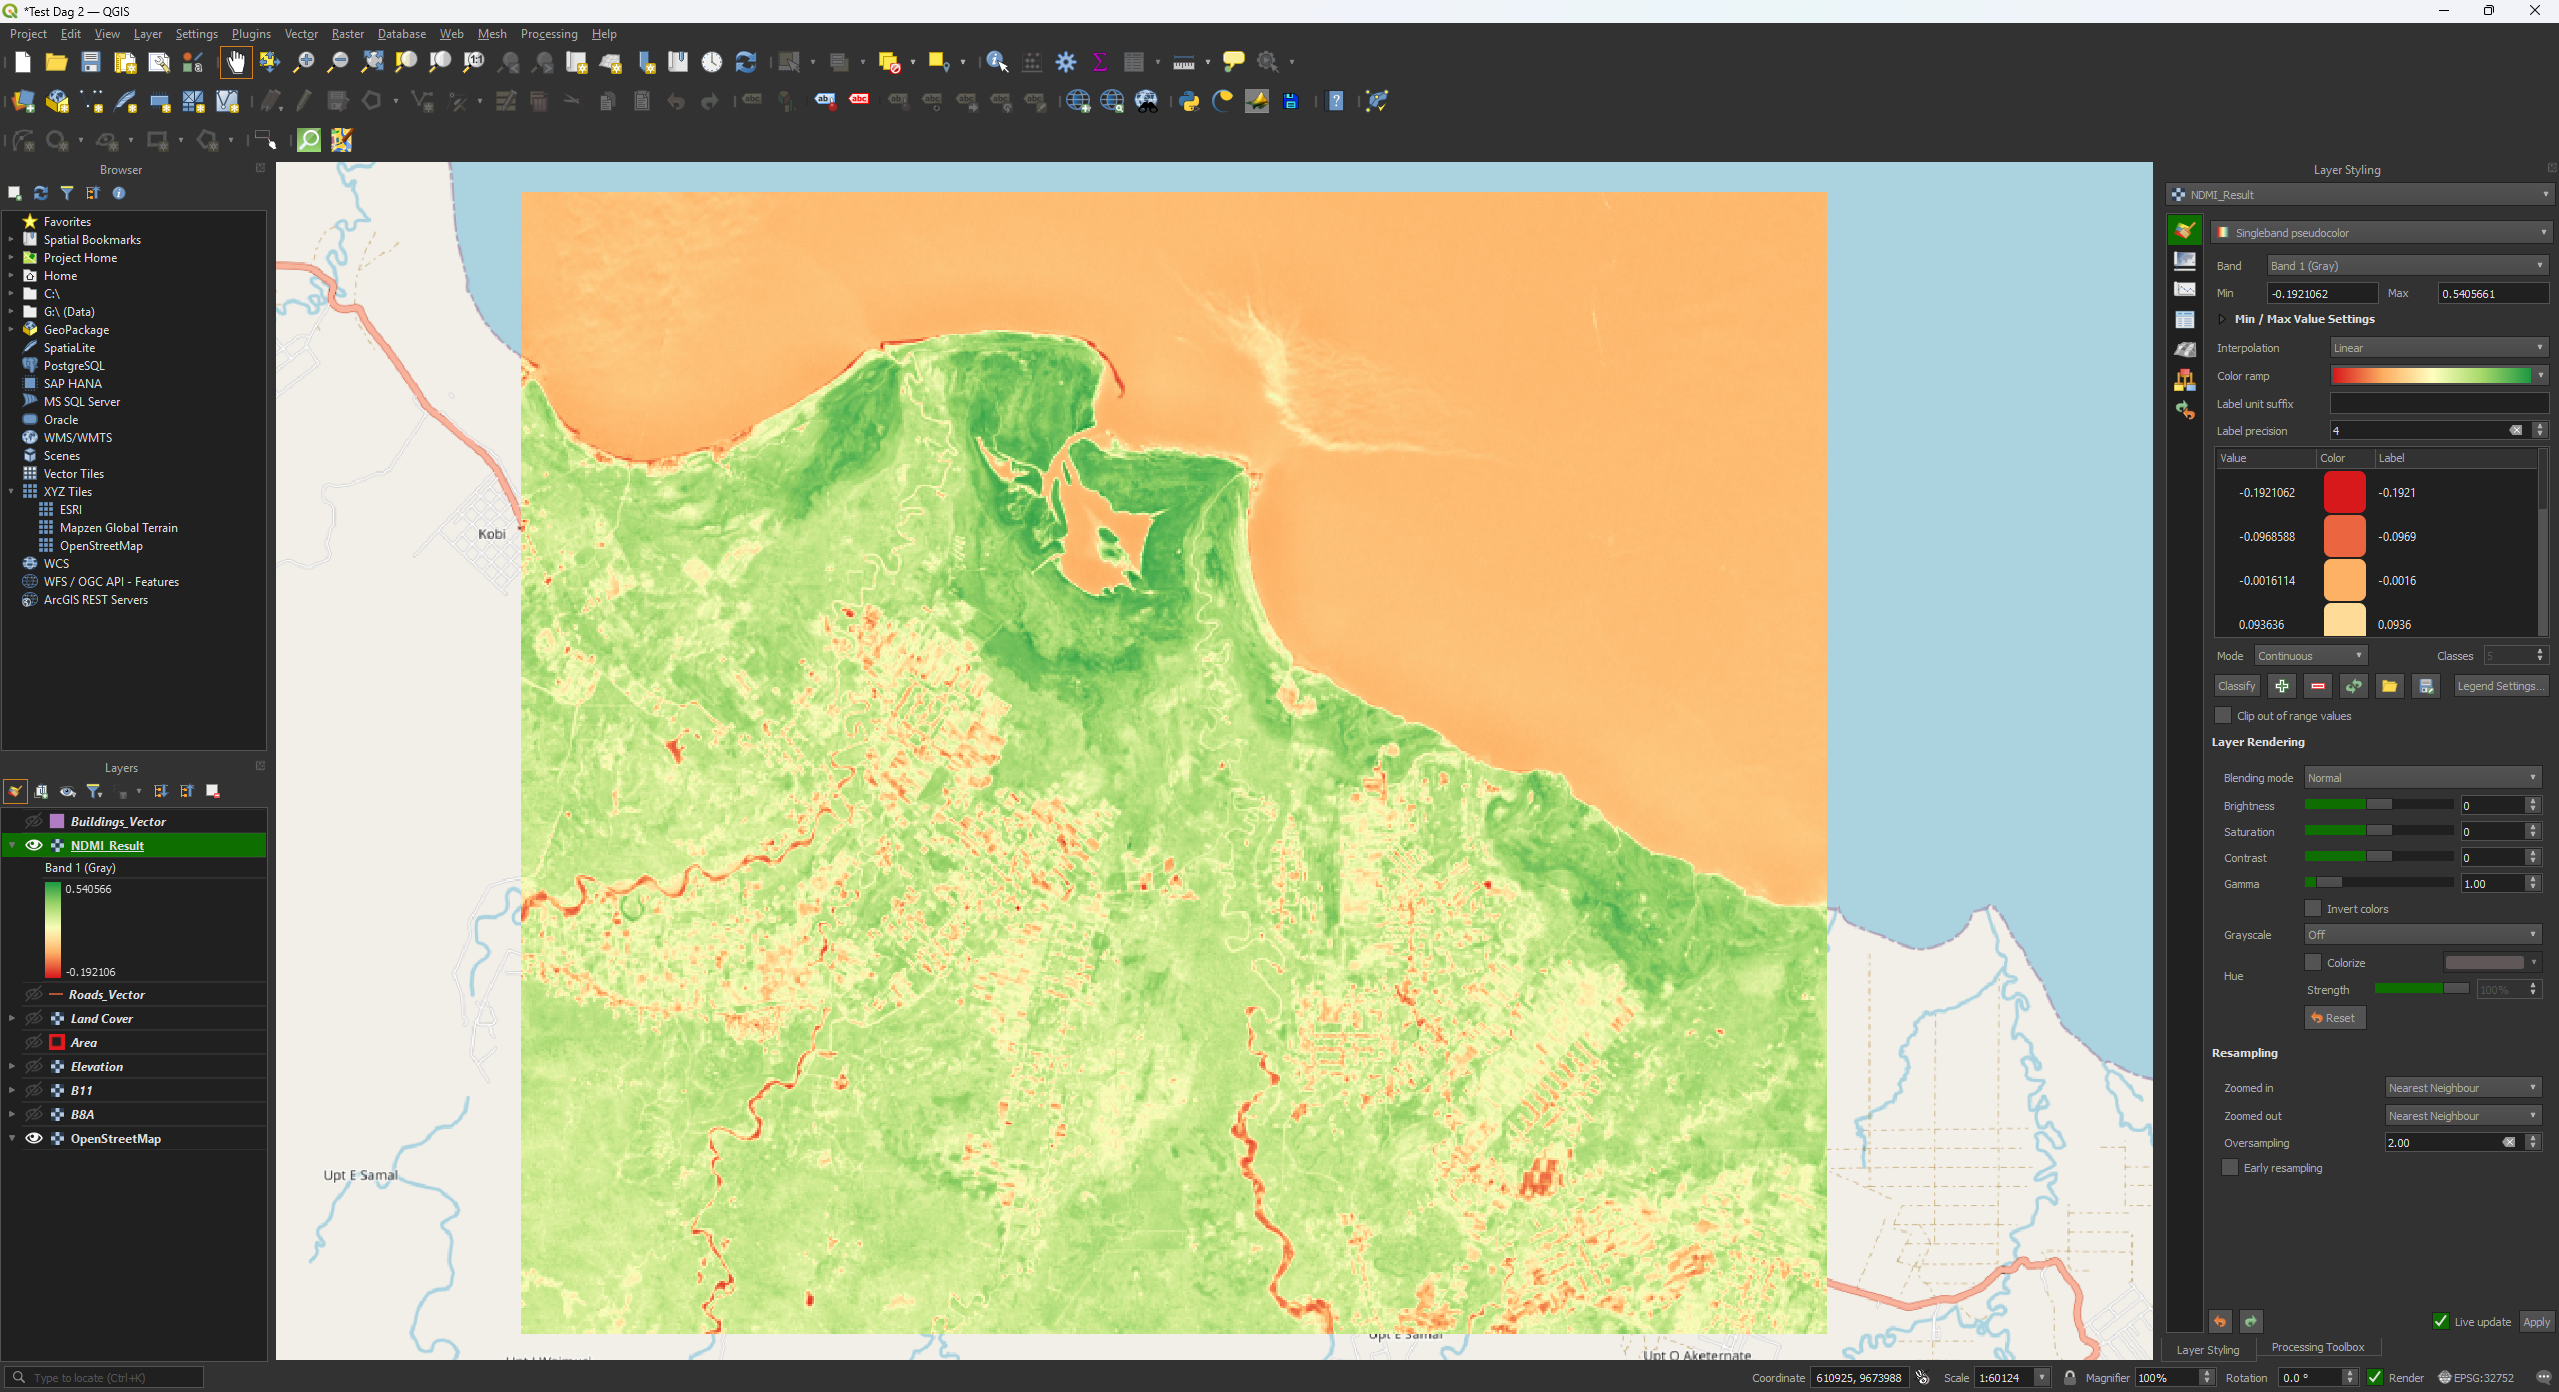Enable Clip out of range values
The image size is (2559, 1392).
tap(2223, 716)
